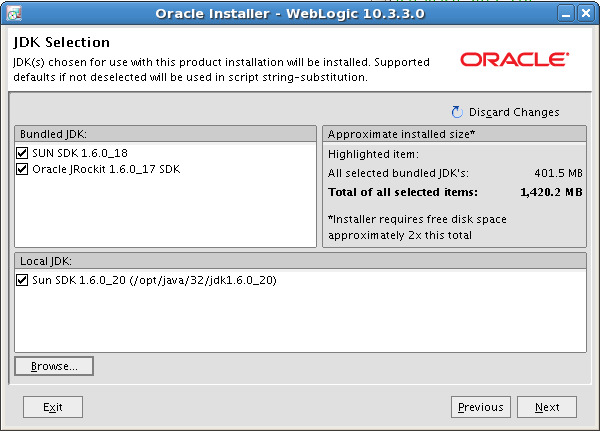Uncheck the Oracle JRockit 1.6.0_17 SDK checkbox
This screenshot has width=600, height=431.
(22, 169)
